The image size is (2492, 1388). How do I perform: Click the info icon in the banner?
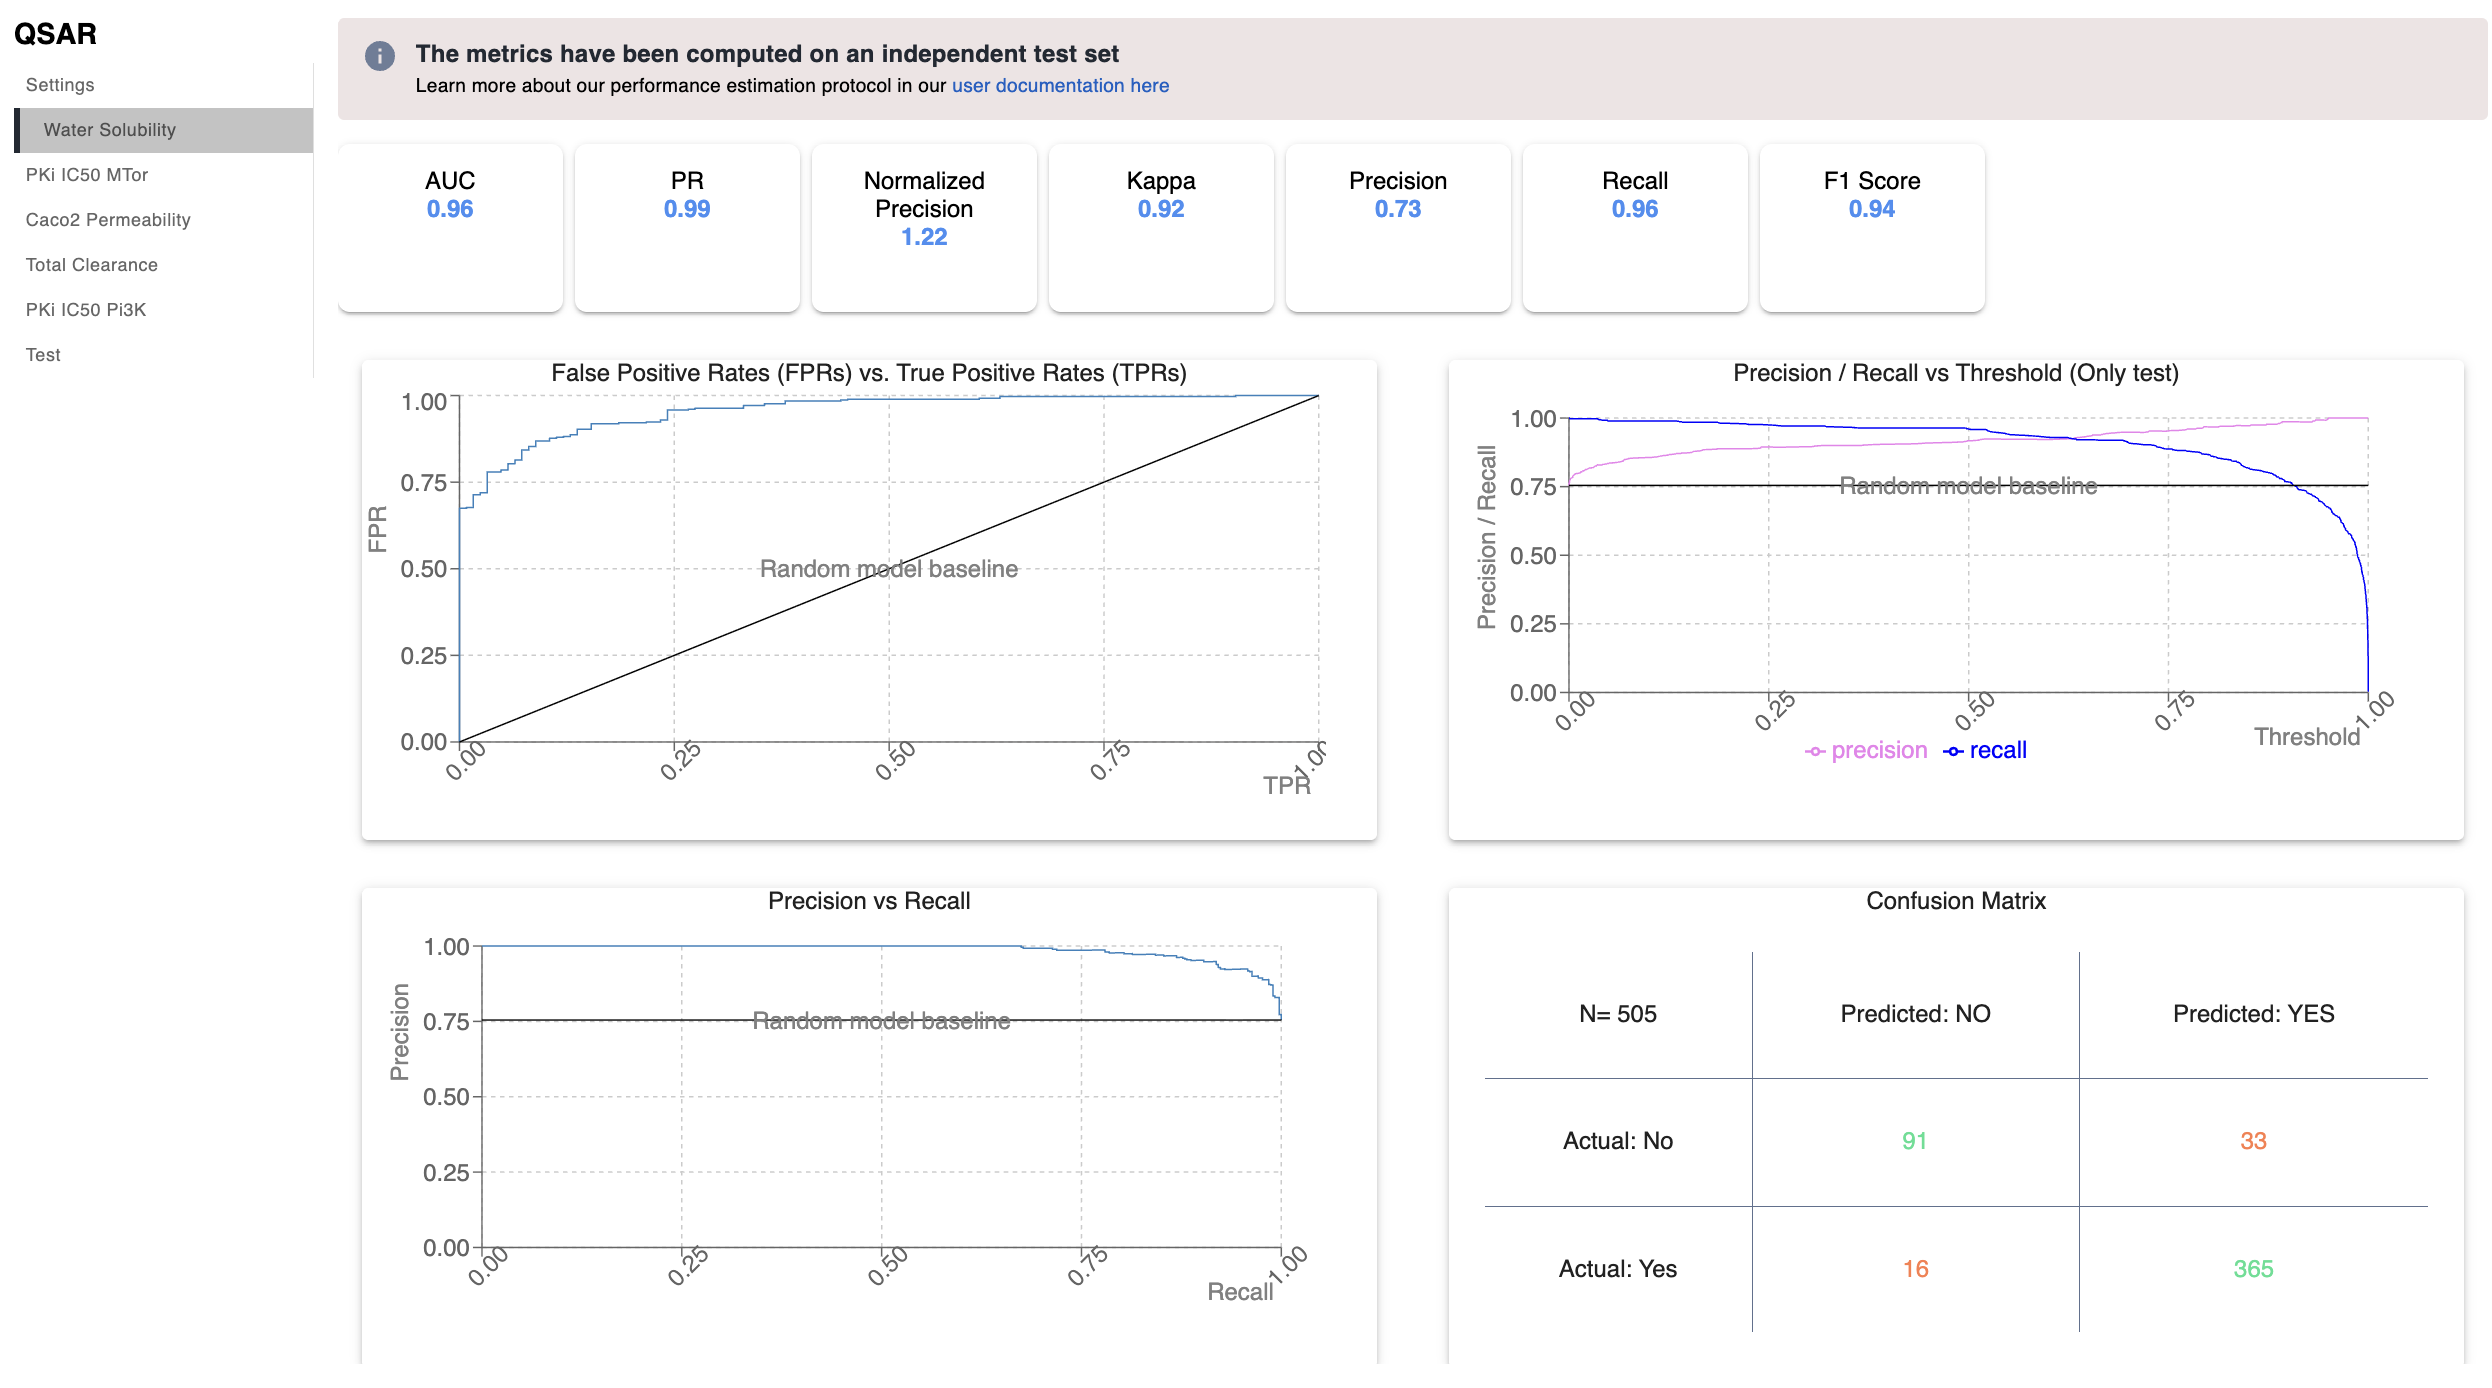379,56
